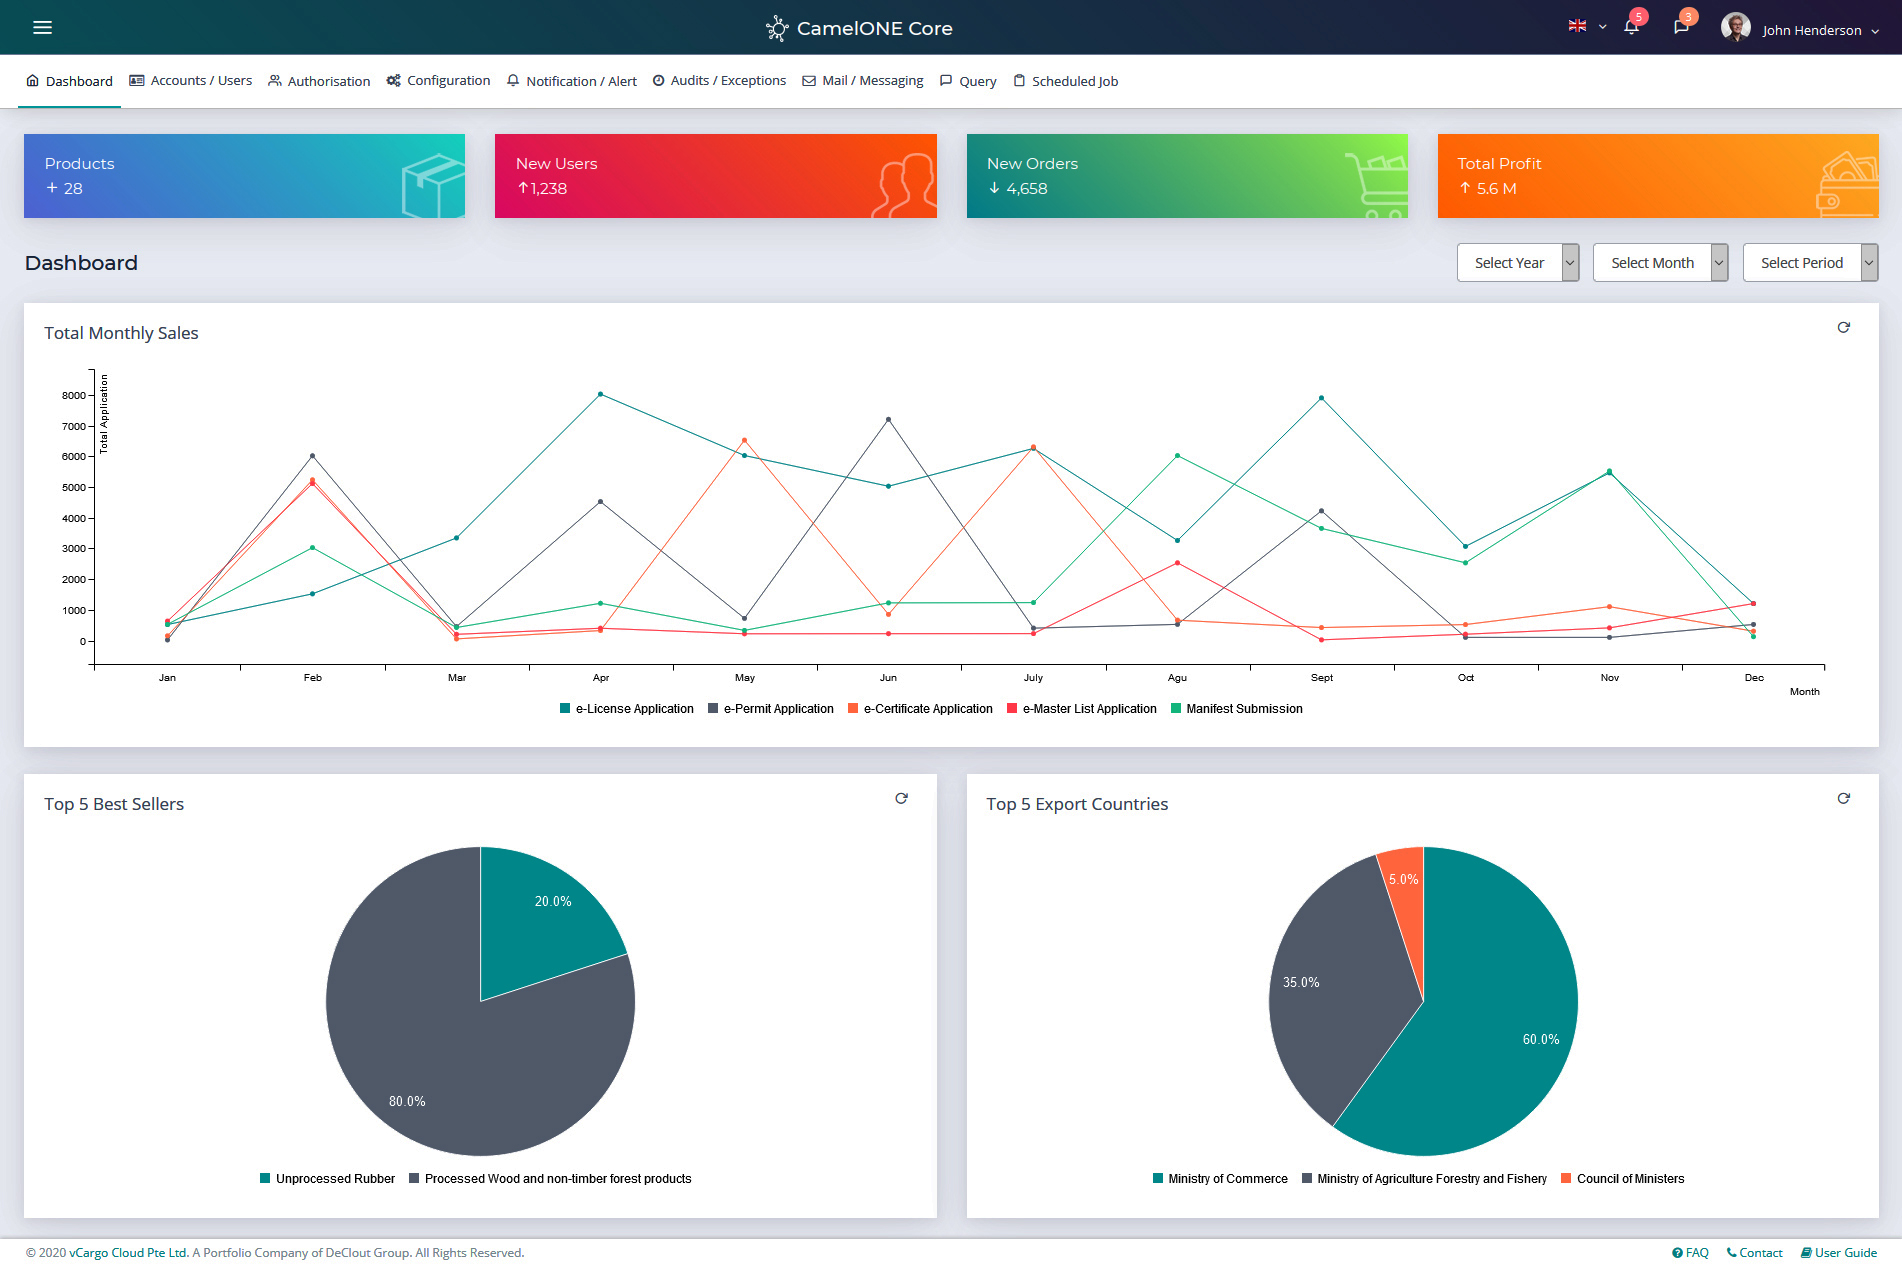The height and width of the screenshot is (1267, 1902).
Task: Open the Select Year dropdown
Action: pyautogui.click(x=1517, y=263)
